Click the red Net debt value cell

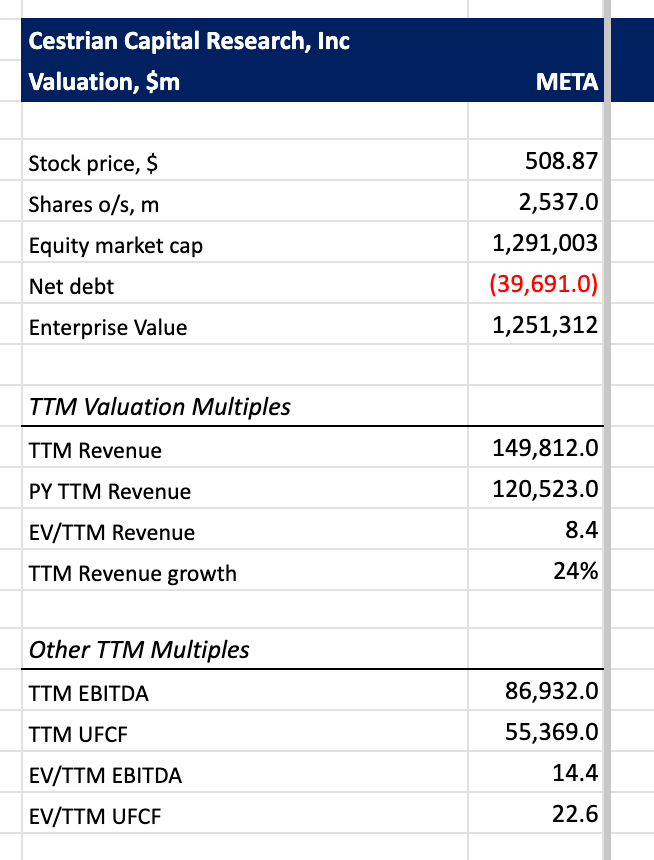[535, 283]
